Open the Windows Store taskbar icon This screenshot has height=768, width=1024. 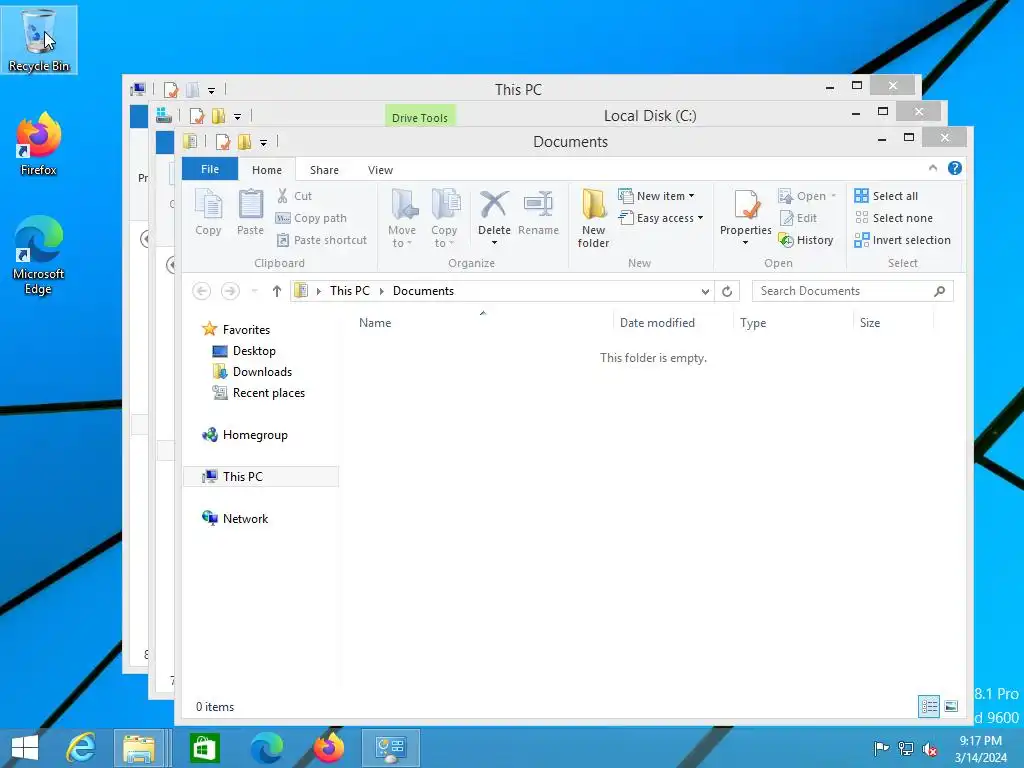point(204,748)
